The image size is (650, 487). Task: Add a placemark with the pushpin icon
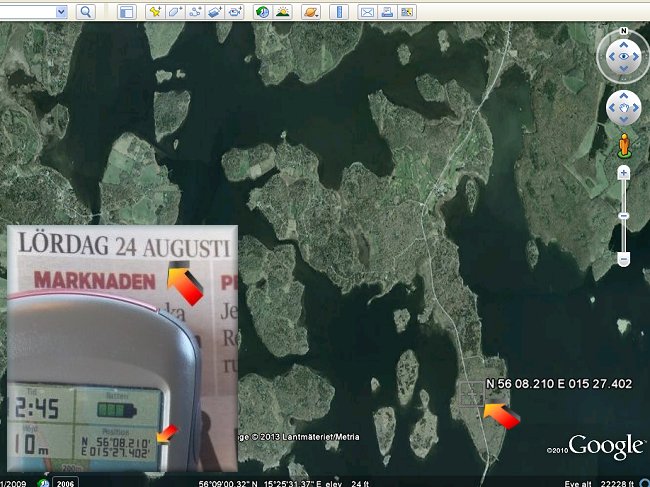coord(155,12)
